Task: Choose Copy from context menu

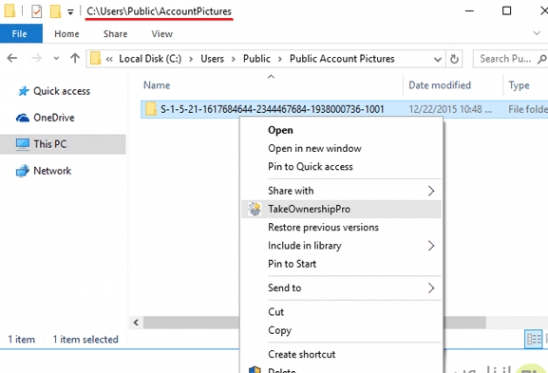Action: 280,330
